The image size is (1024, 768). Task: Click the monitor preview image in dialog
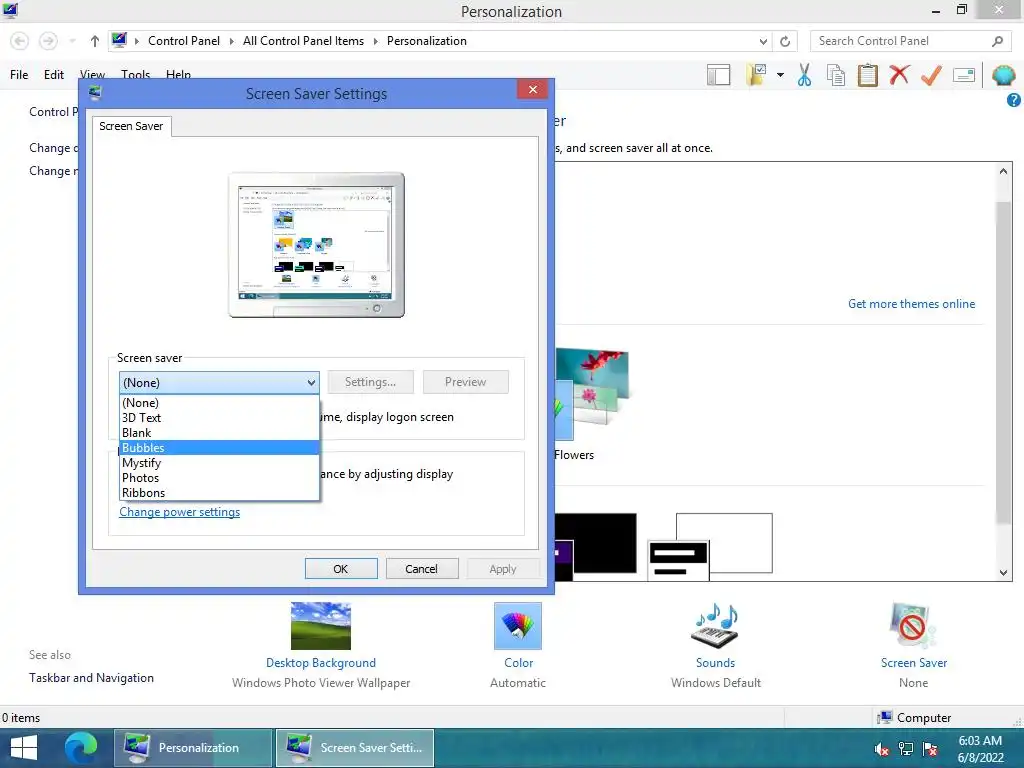coord(317,246)
